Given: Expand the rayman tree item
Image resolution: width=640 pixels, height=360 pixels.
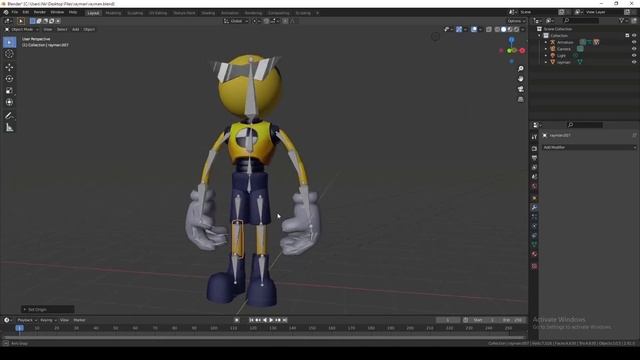Looking at the screenshot, I should pos(546,62).
